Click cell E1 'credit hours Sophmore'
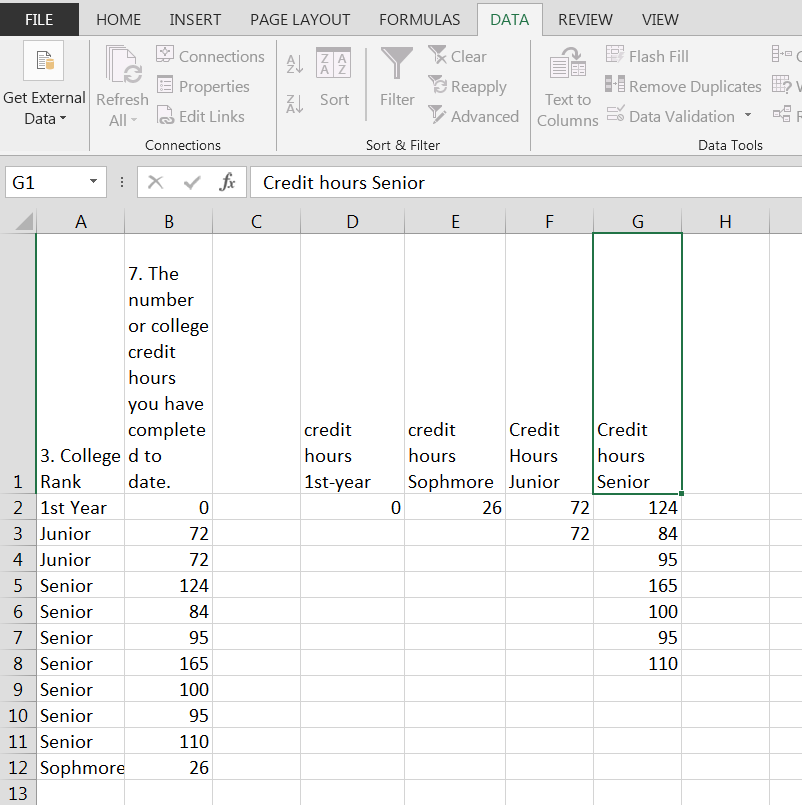 coord(455,363)
